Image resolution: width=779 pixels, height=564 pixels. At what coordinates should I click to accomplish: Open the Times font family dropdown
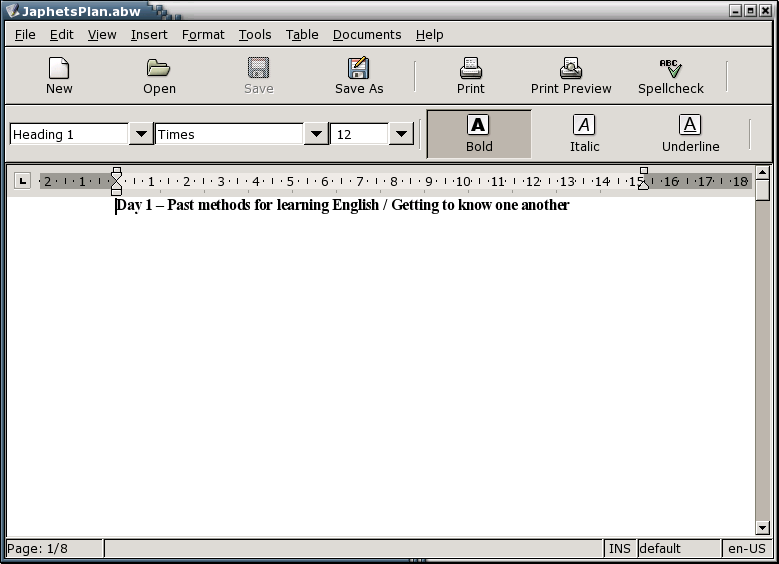tap(316, 134)
